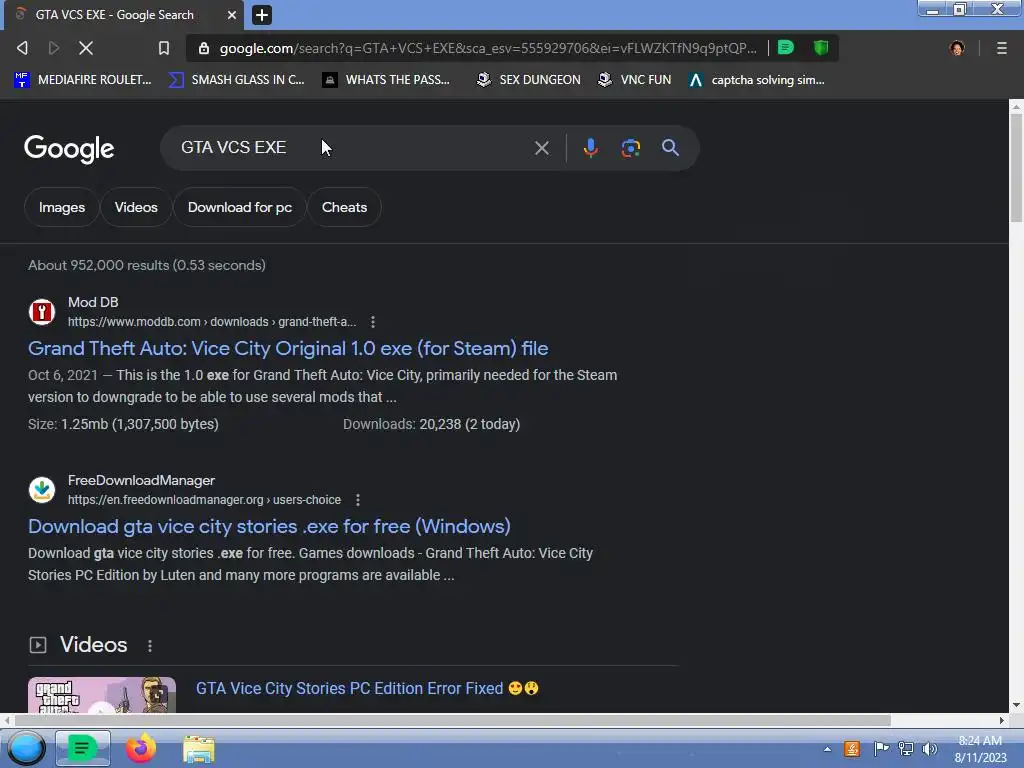
Task: Filter results by Images
Action: coord(61,207)
